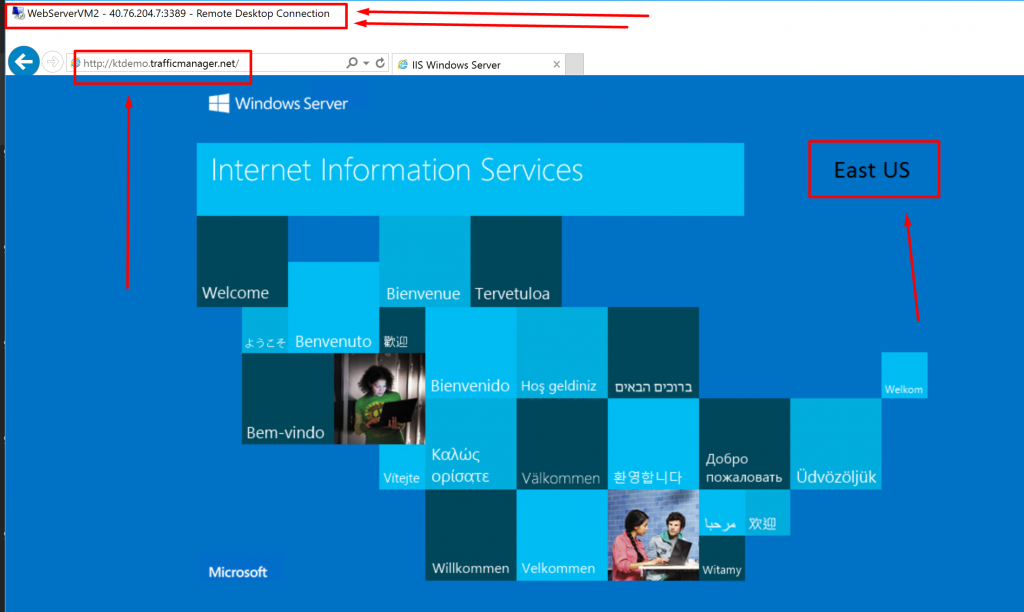Click the Benvenuto tile
The height and width of the screenshot is (612, 1024).
(333, 307)
